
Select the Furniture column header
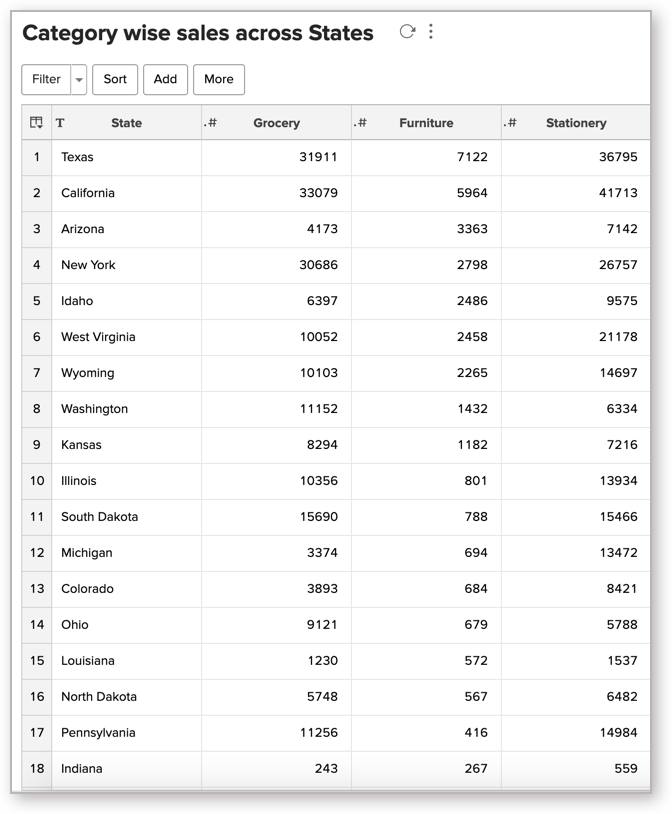coord(426,123)
